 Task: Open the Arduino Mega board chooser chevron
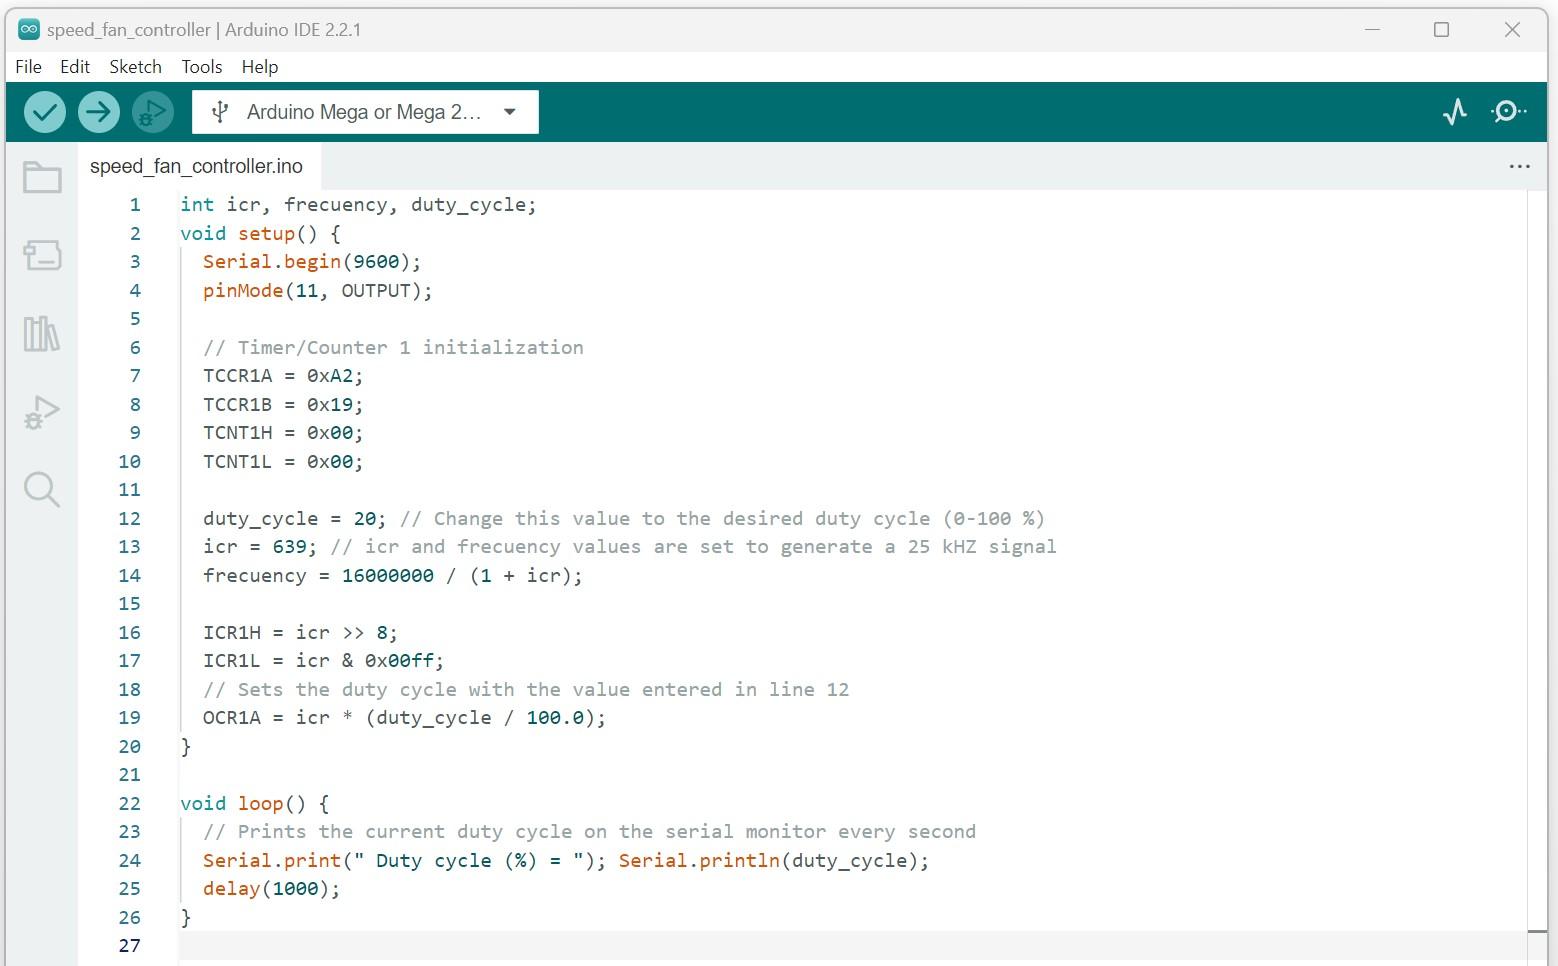point(510,111)
